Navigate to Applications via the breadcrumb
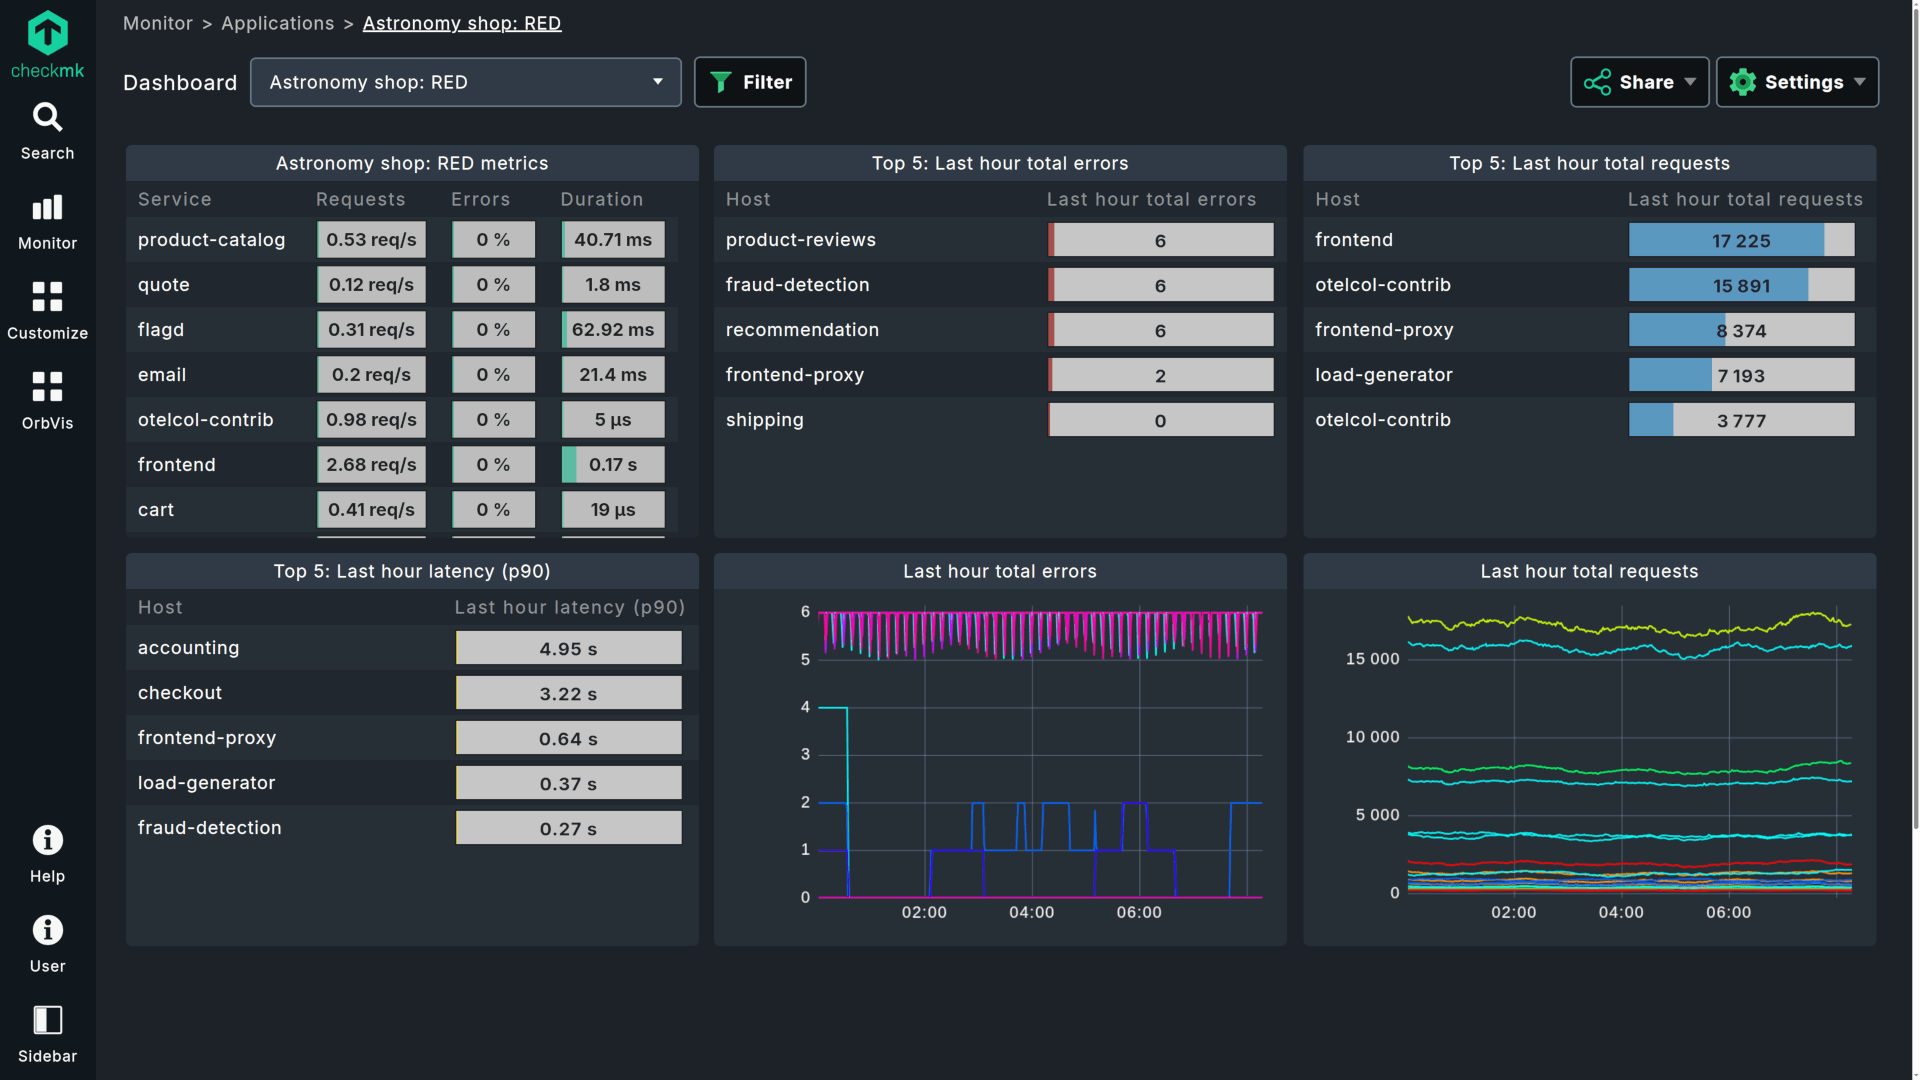 (277, 23)
